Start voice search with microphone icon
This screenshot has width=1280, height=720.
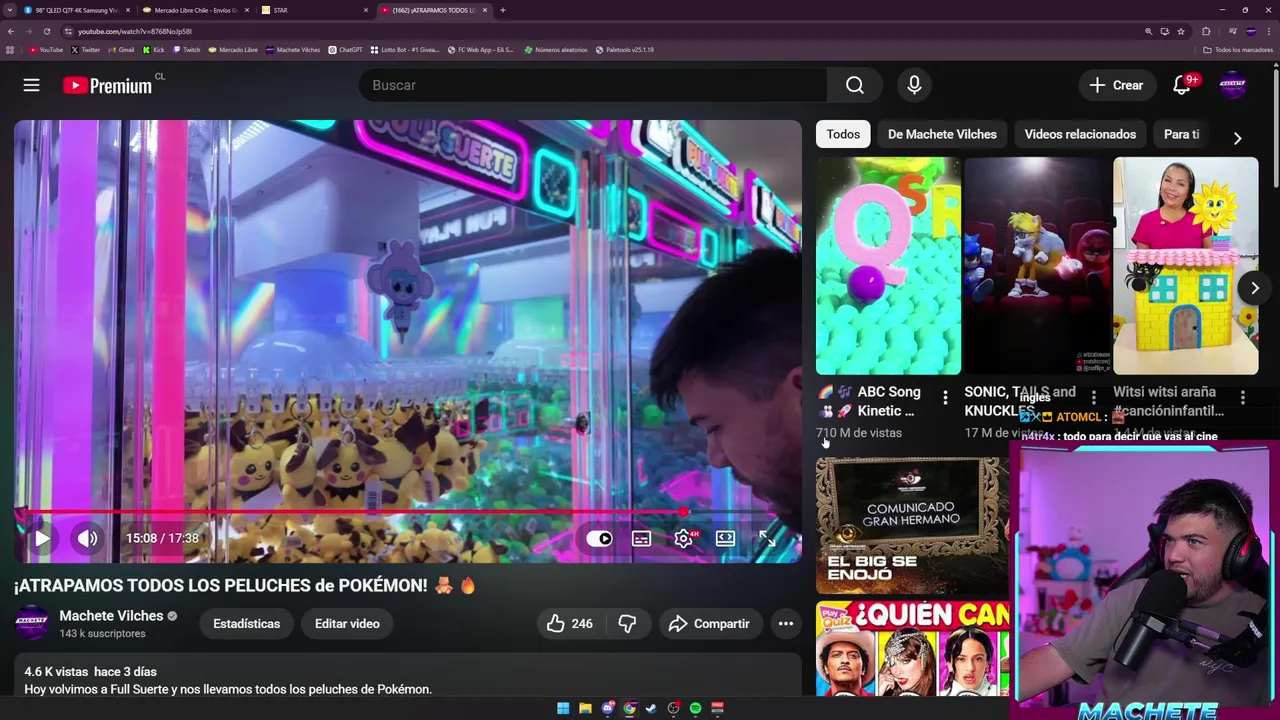coord(914,85)
